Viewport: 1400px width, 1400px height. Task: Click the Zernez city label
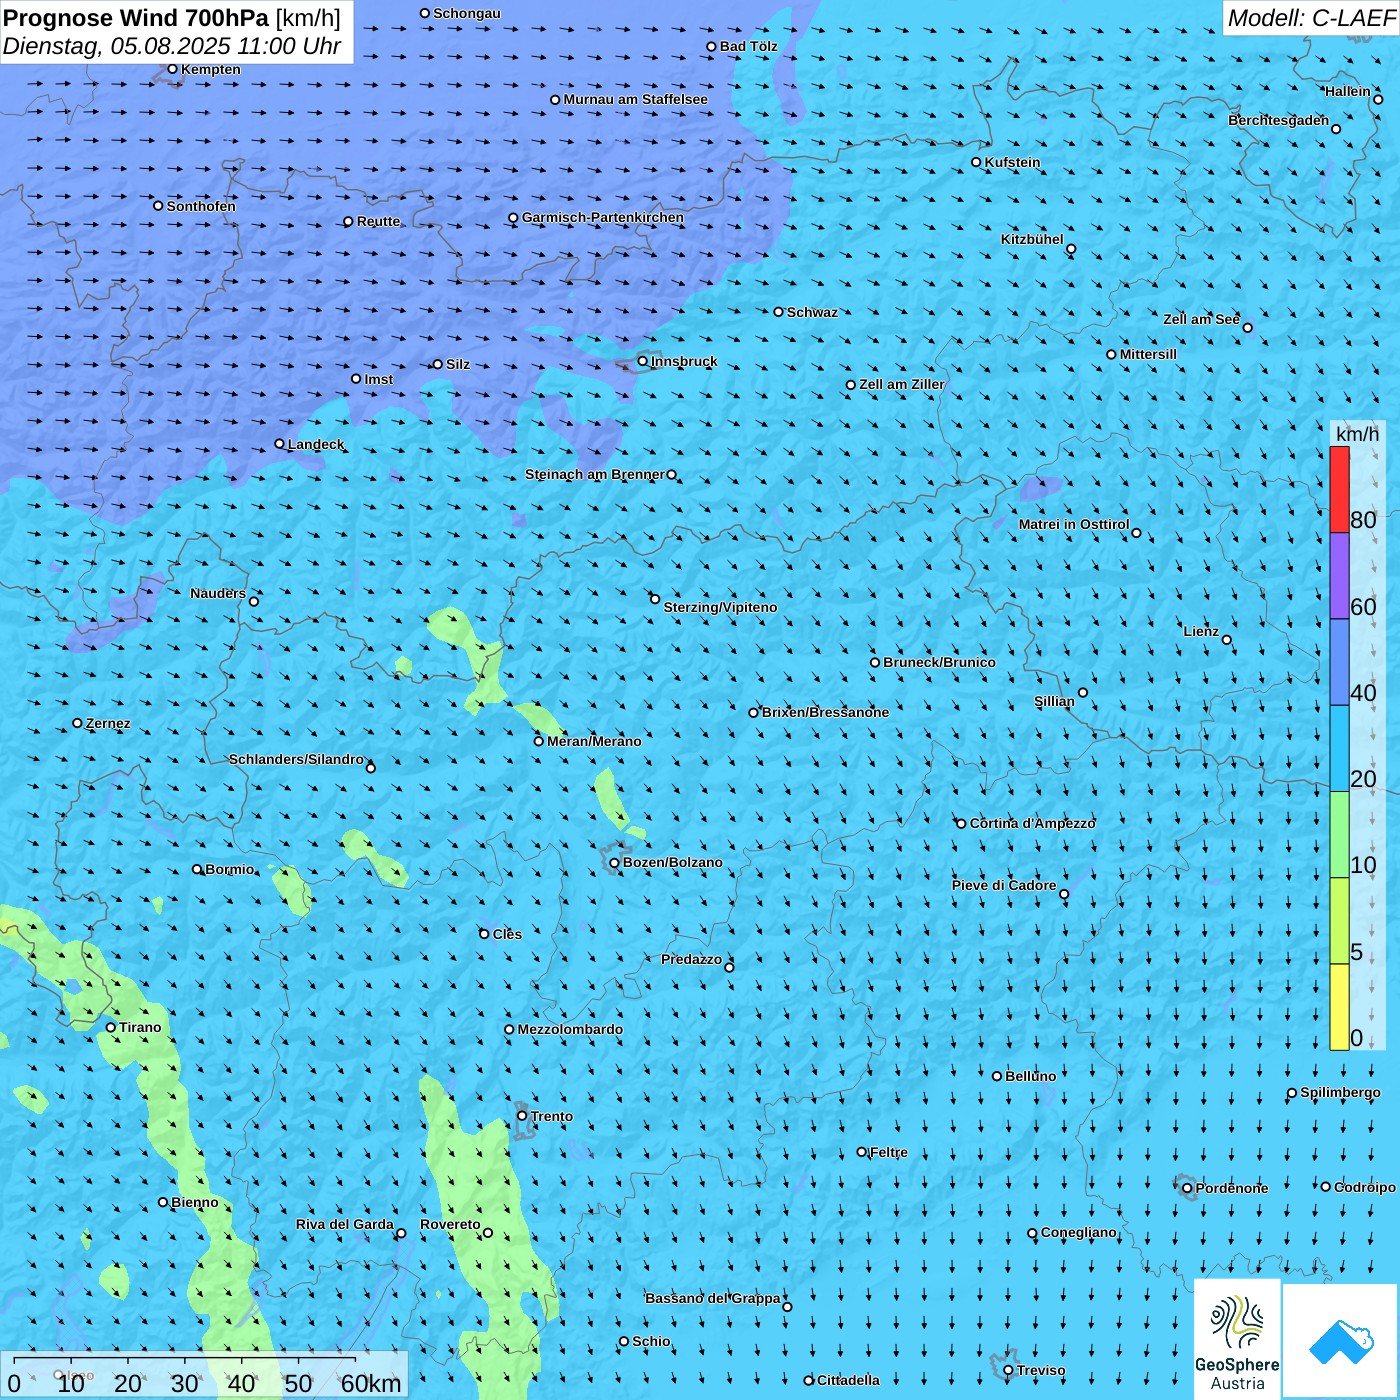[108, 723]
